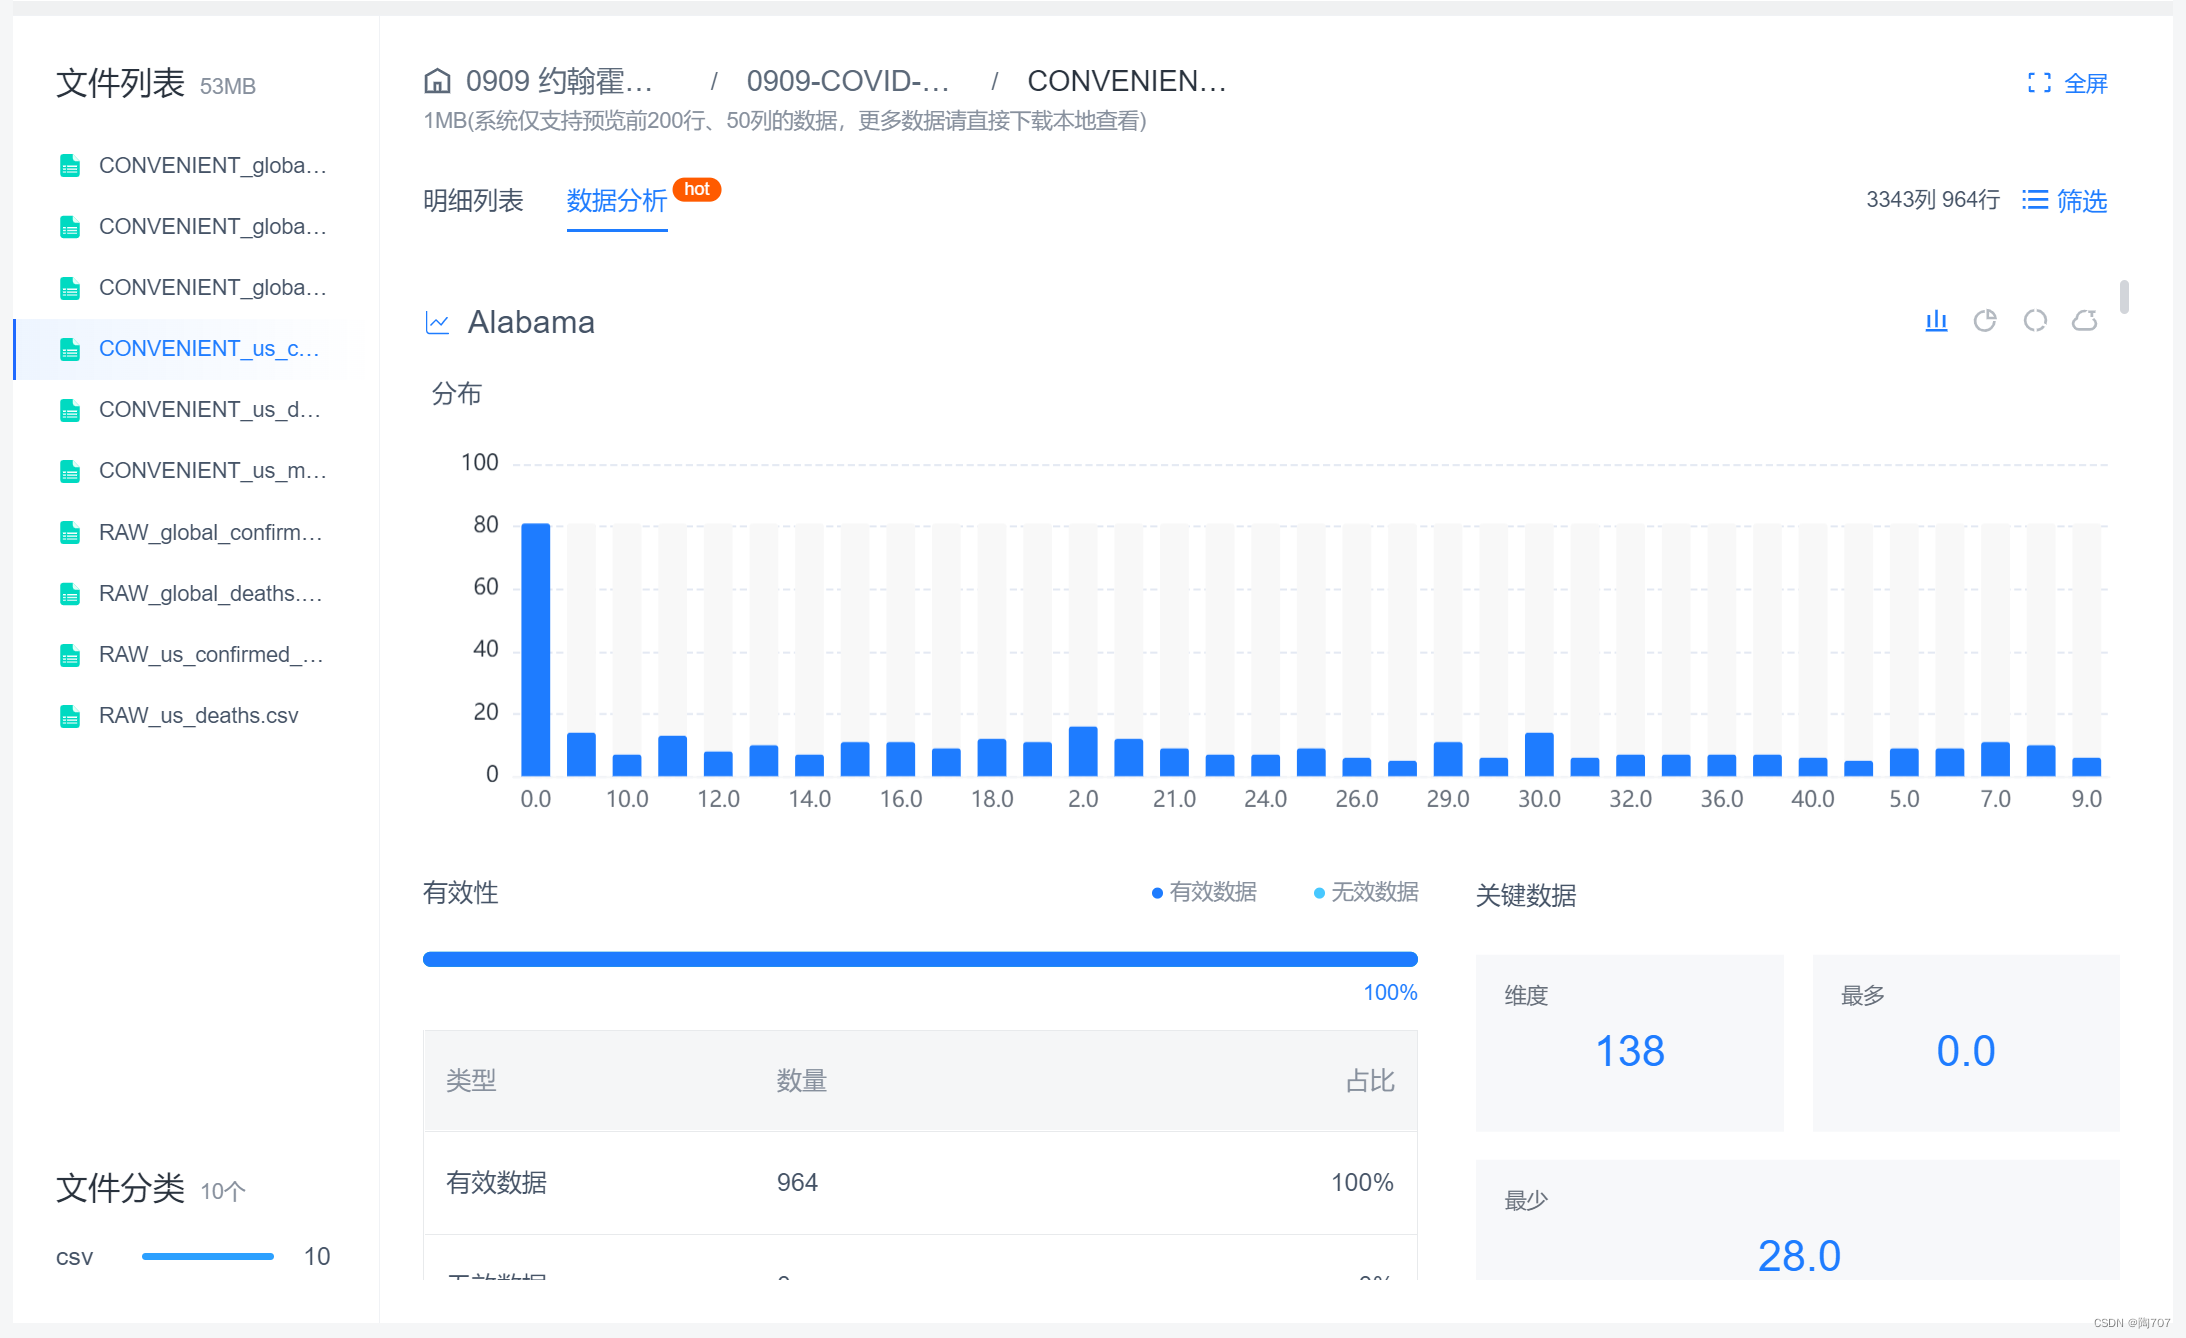Switch to pie chart view icon
The height and width of the screenshot is (1338, 2186).
pyautogui.click(x=1985, y=321)
